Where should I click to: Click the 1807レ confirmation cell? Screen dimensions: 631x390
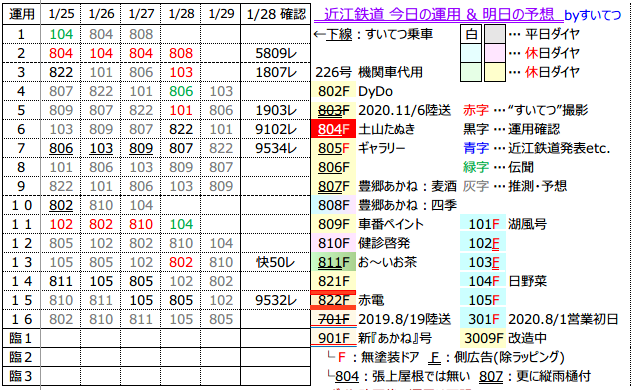click(276, 72)
